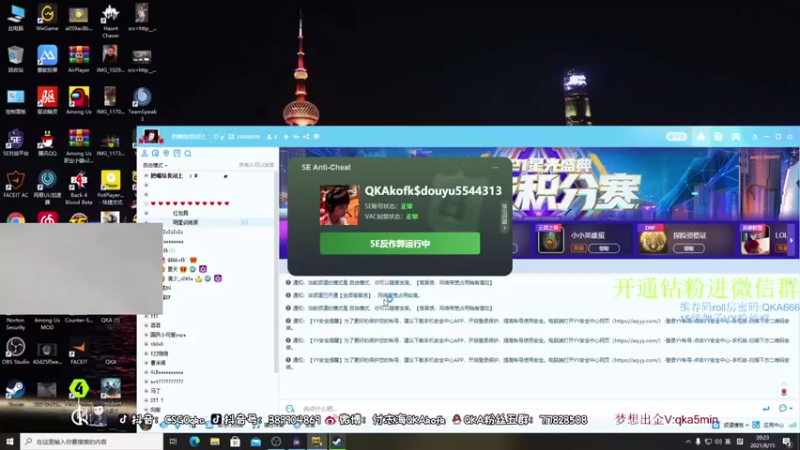Click the clock in the system tray
800x450 pixels.
(x=763, y=441)
